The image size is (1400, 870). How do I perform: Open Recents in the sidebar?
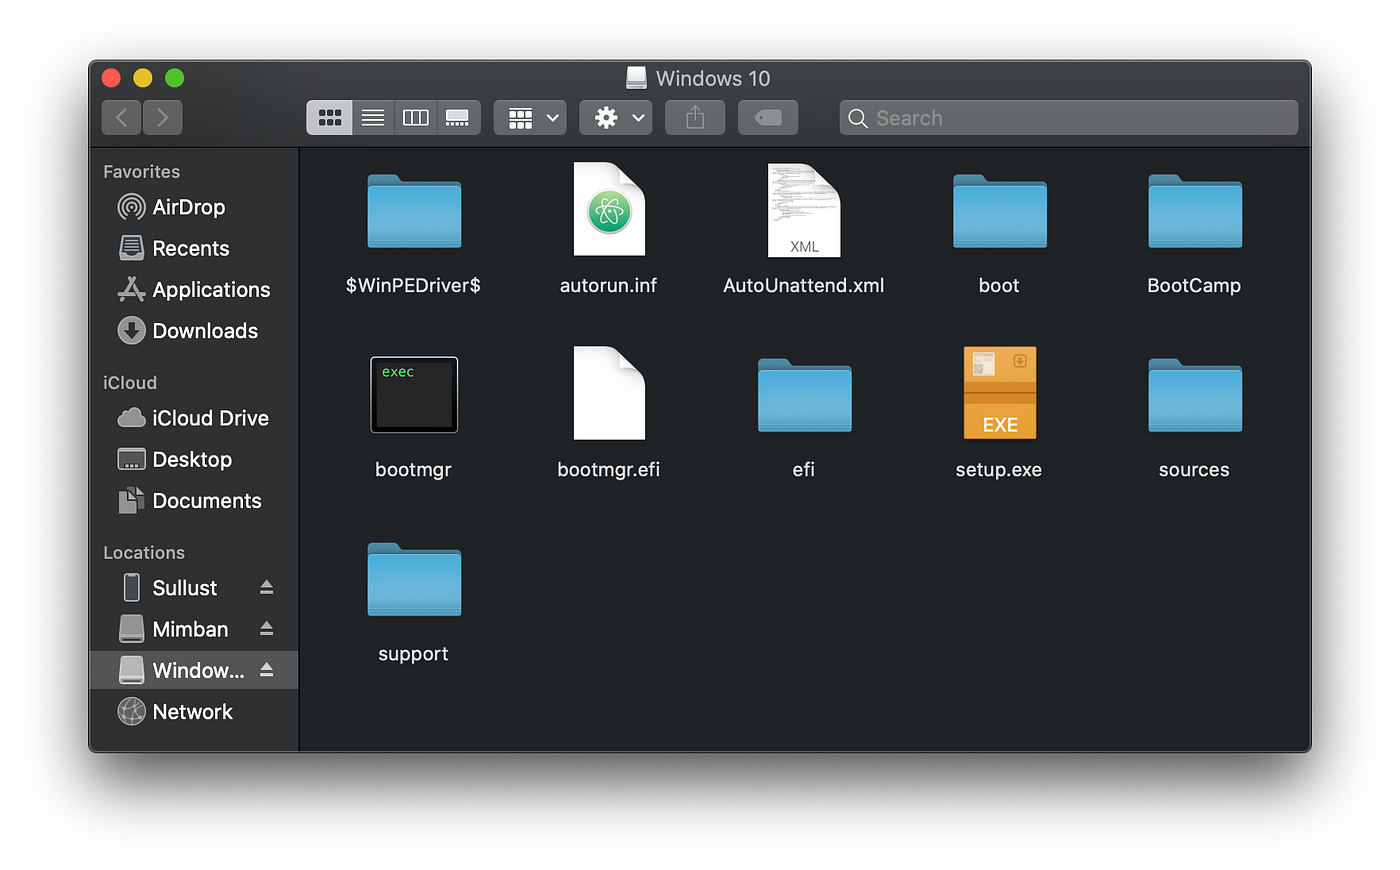(x=194, y=248)
